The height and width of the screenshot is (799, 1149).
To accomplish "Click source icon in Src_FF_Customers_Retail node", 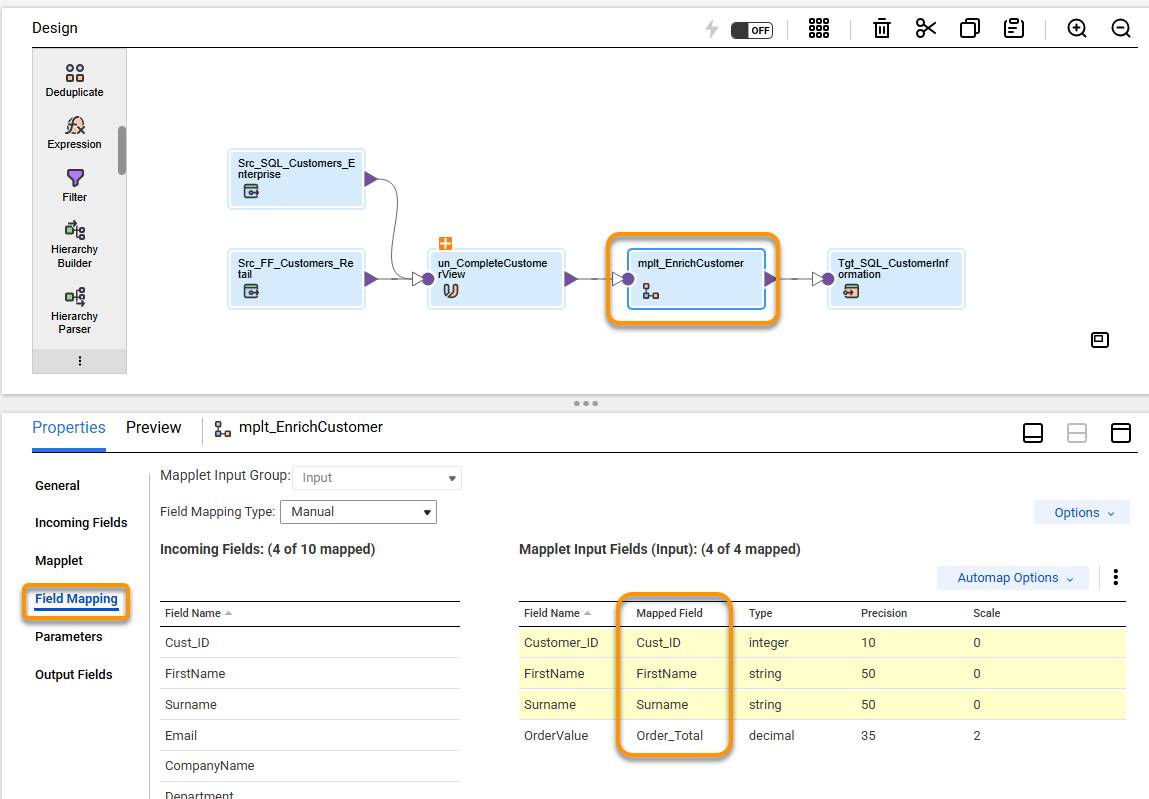I will pyautogui.click(x=251, y=292).
